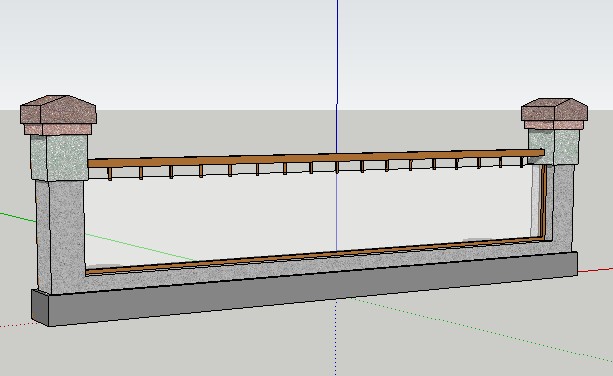Click the solid green axis line at left
The image size is (613, 376).
tap(18, 217)
